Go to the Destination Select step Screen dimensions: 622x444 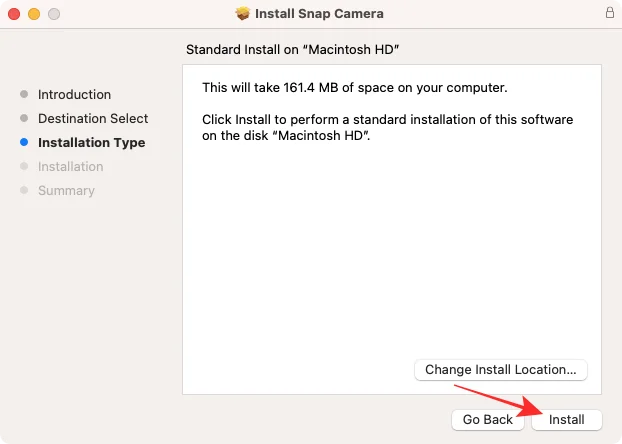pos(93,119)
